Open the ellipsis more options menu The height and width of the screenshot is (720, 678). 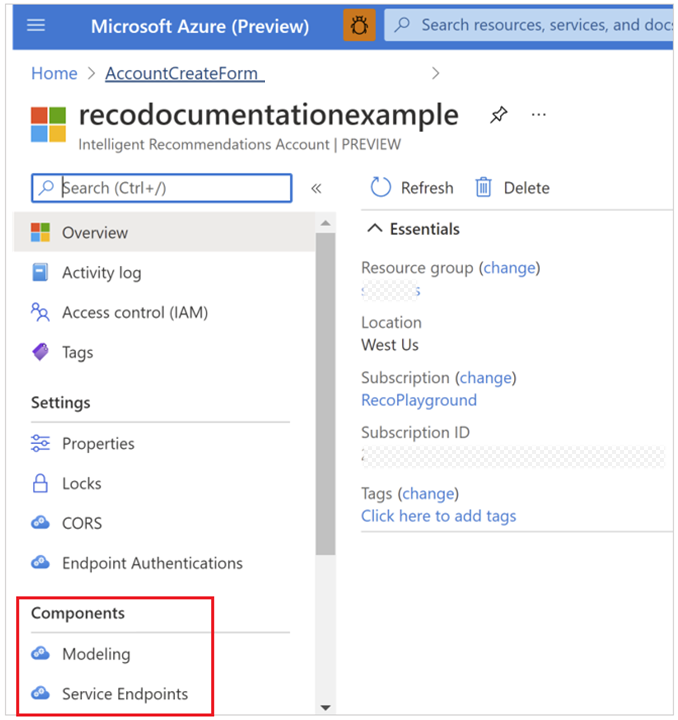(538, 114)
